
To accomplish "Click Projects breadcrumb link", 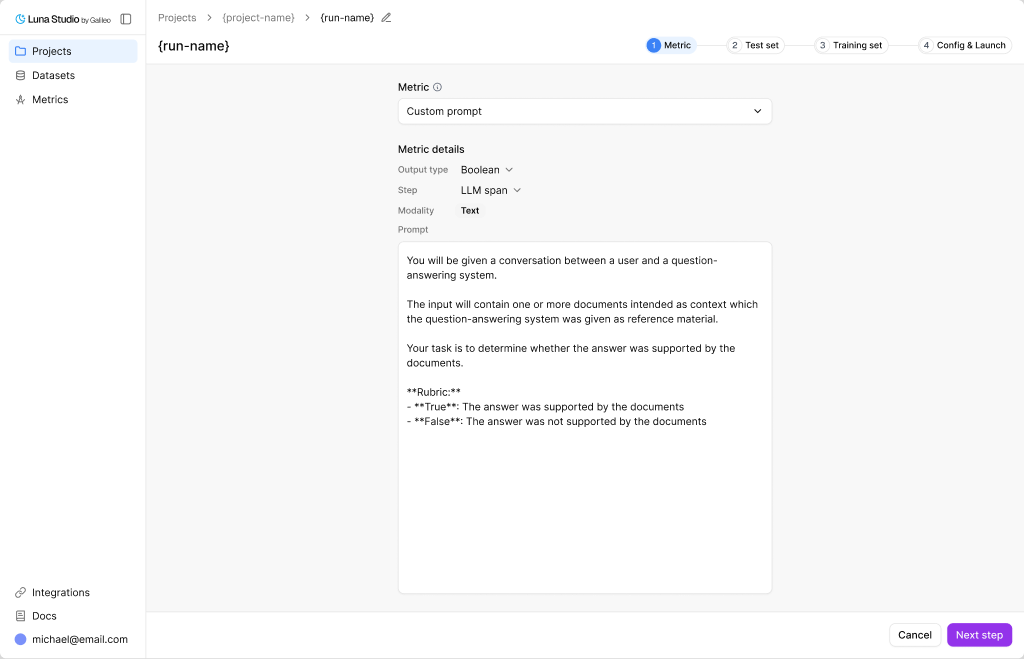I will pyautogui.click(x=177, y=18).
